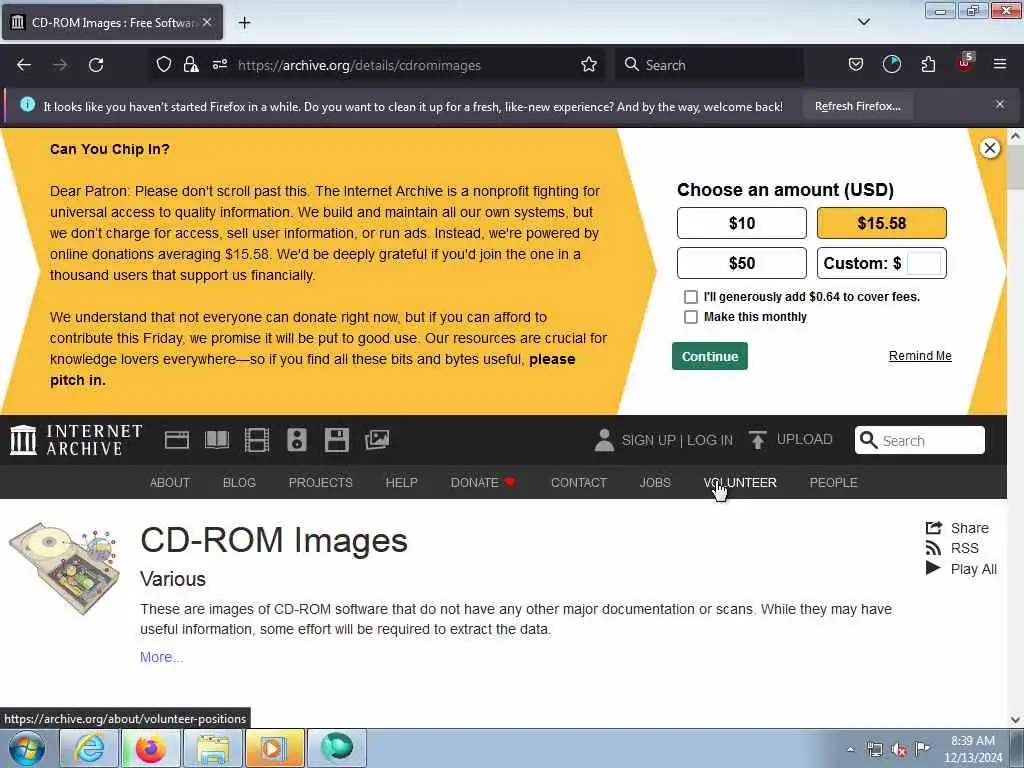Dismiss the Refresh Firefox notification bar

tap(1000, 104)
